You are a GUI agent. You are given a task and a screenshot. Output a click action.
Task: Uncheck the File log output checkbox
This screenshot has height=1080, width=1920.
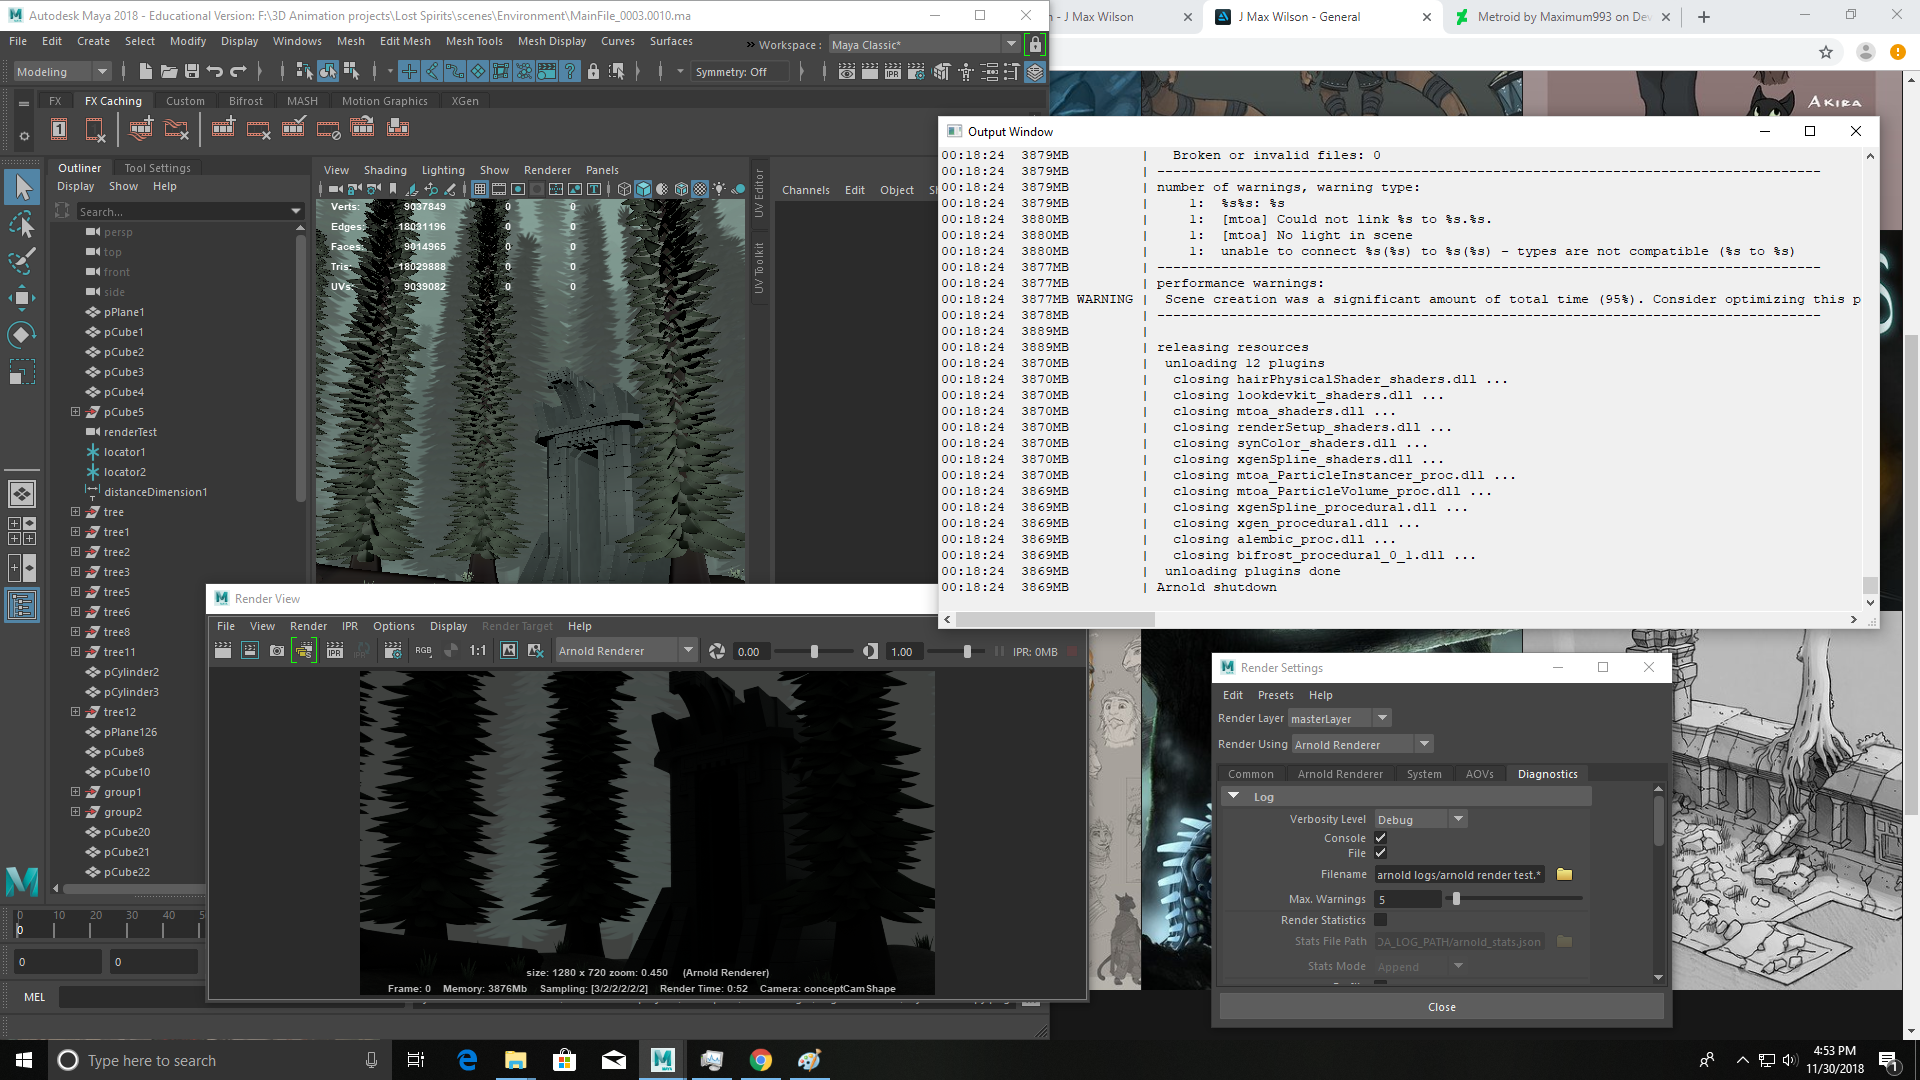[x=1381, y=852]
